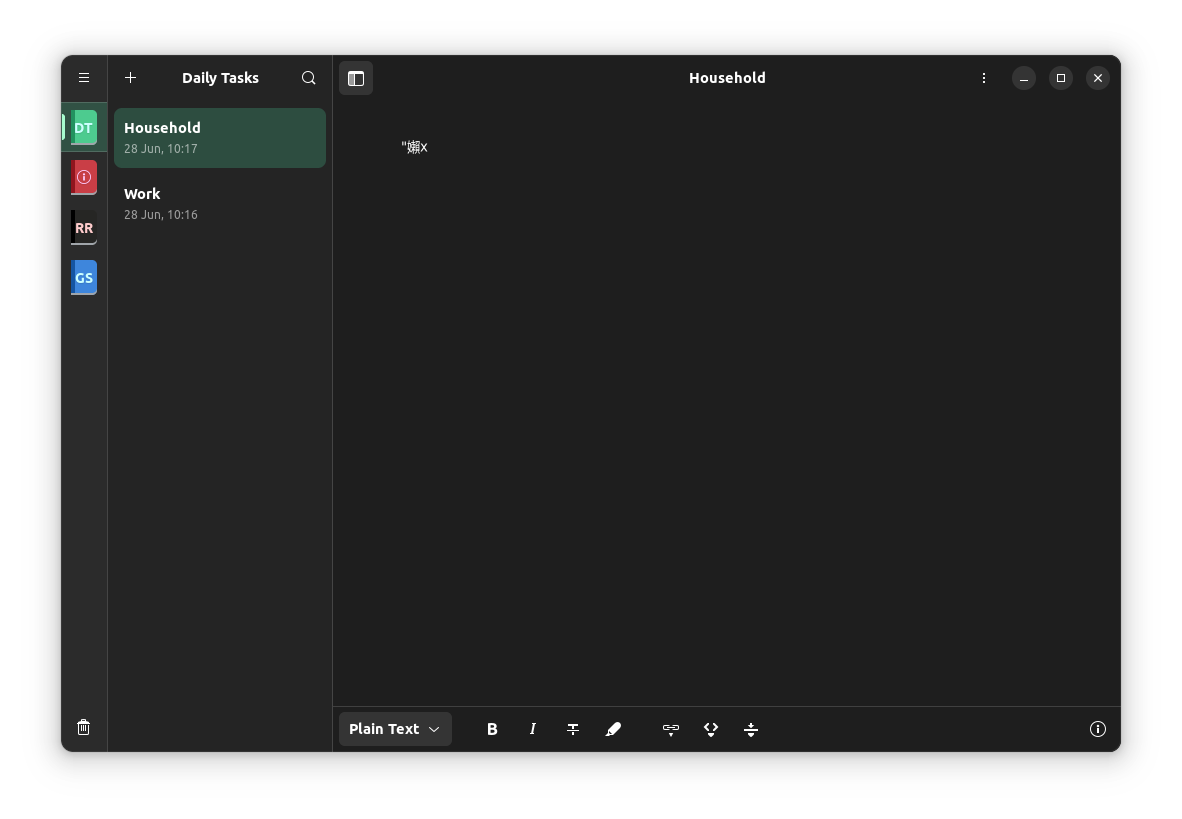Insert a link in the note
The width and height of the screenshot is (1182, 819).
tap(670, 729)
